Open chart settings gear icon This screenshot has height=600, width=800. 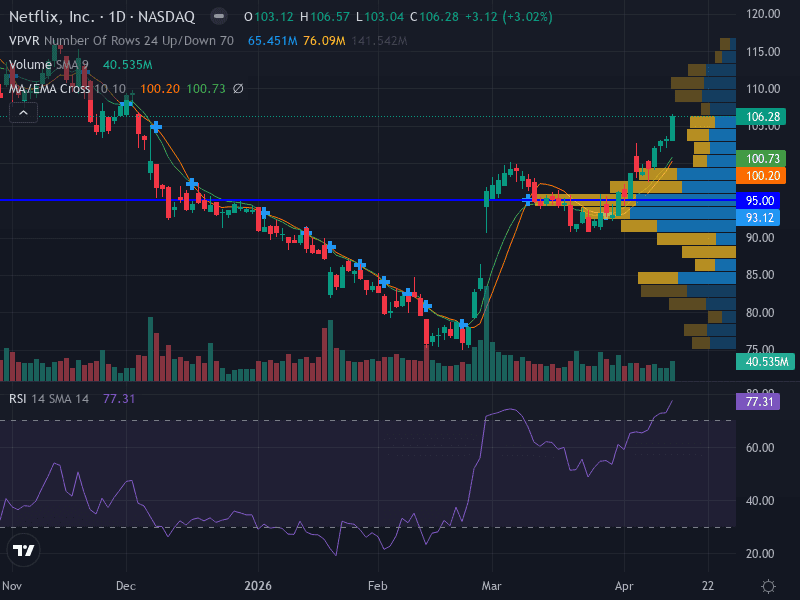768,586
